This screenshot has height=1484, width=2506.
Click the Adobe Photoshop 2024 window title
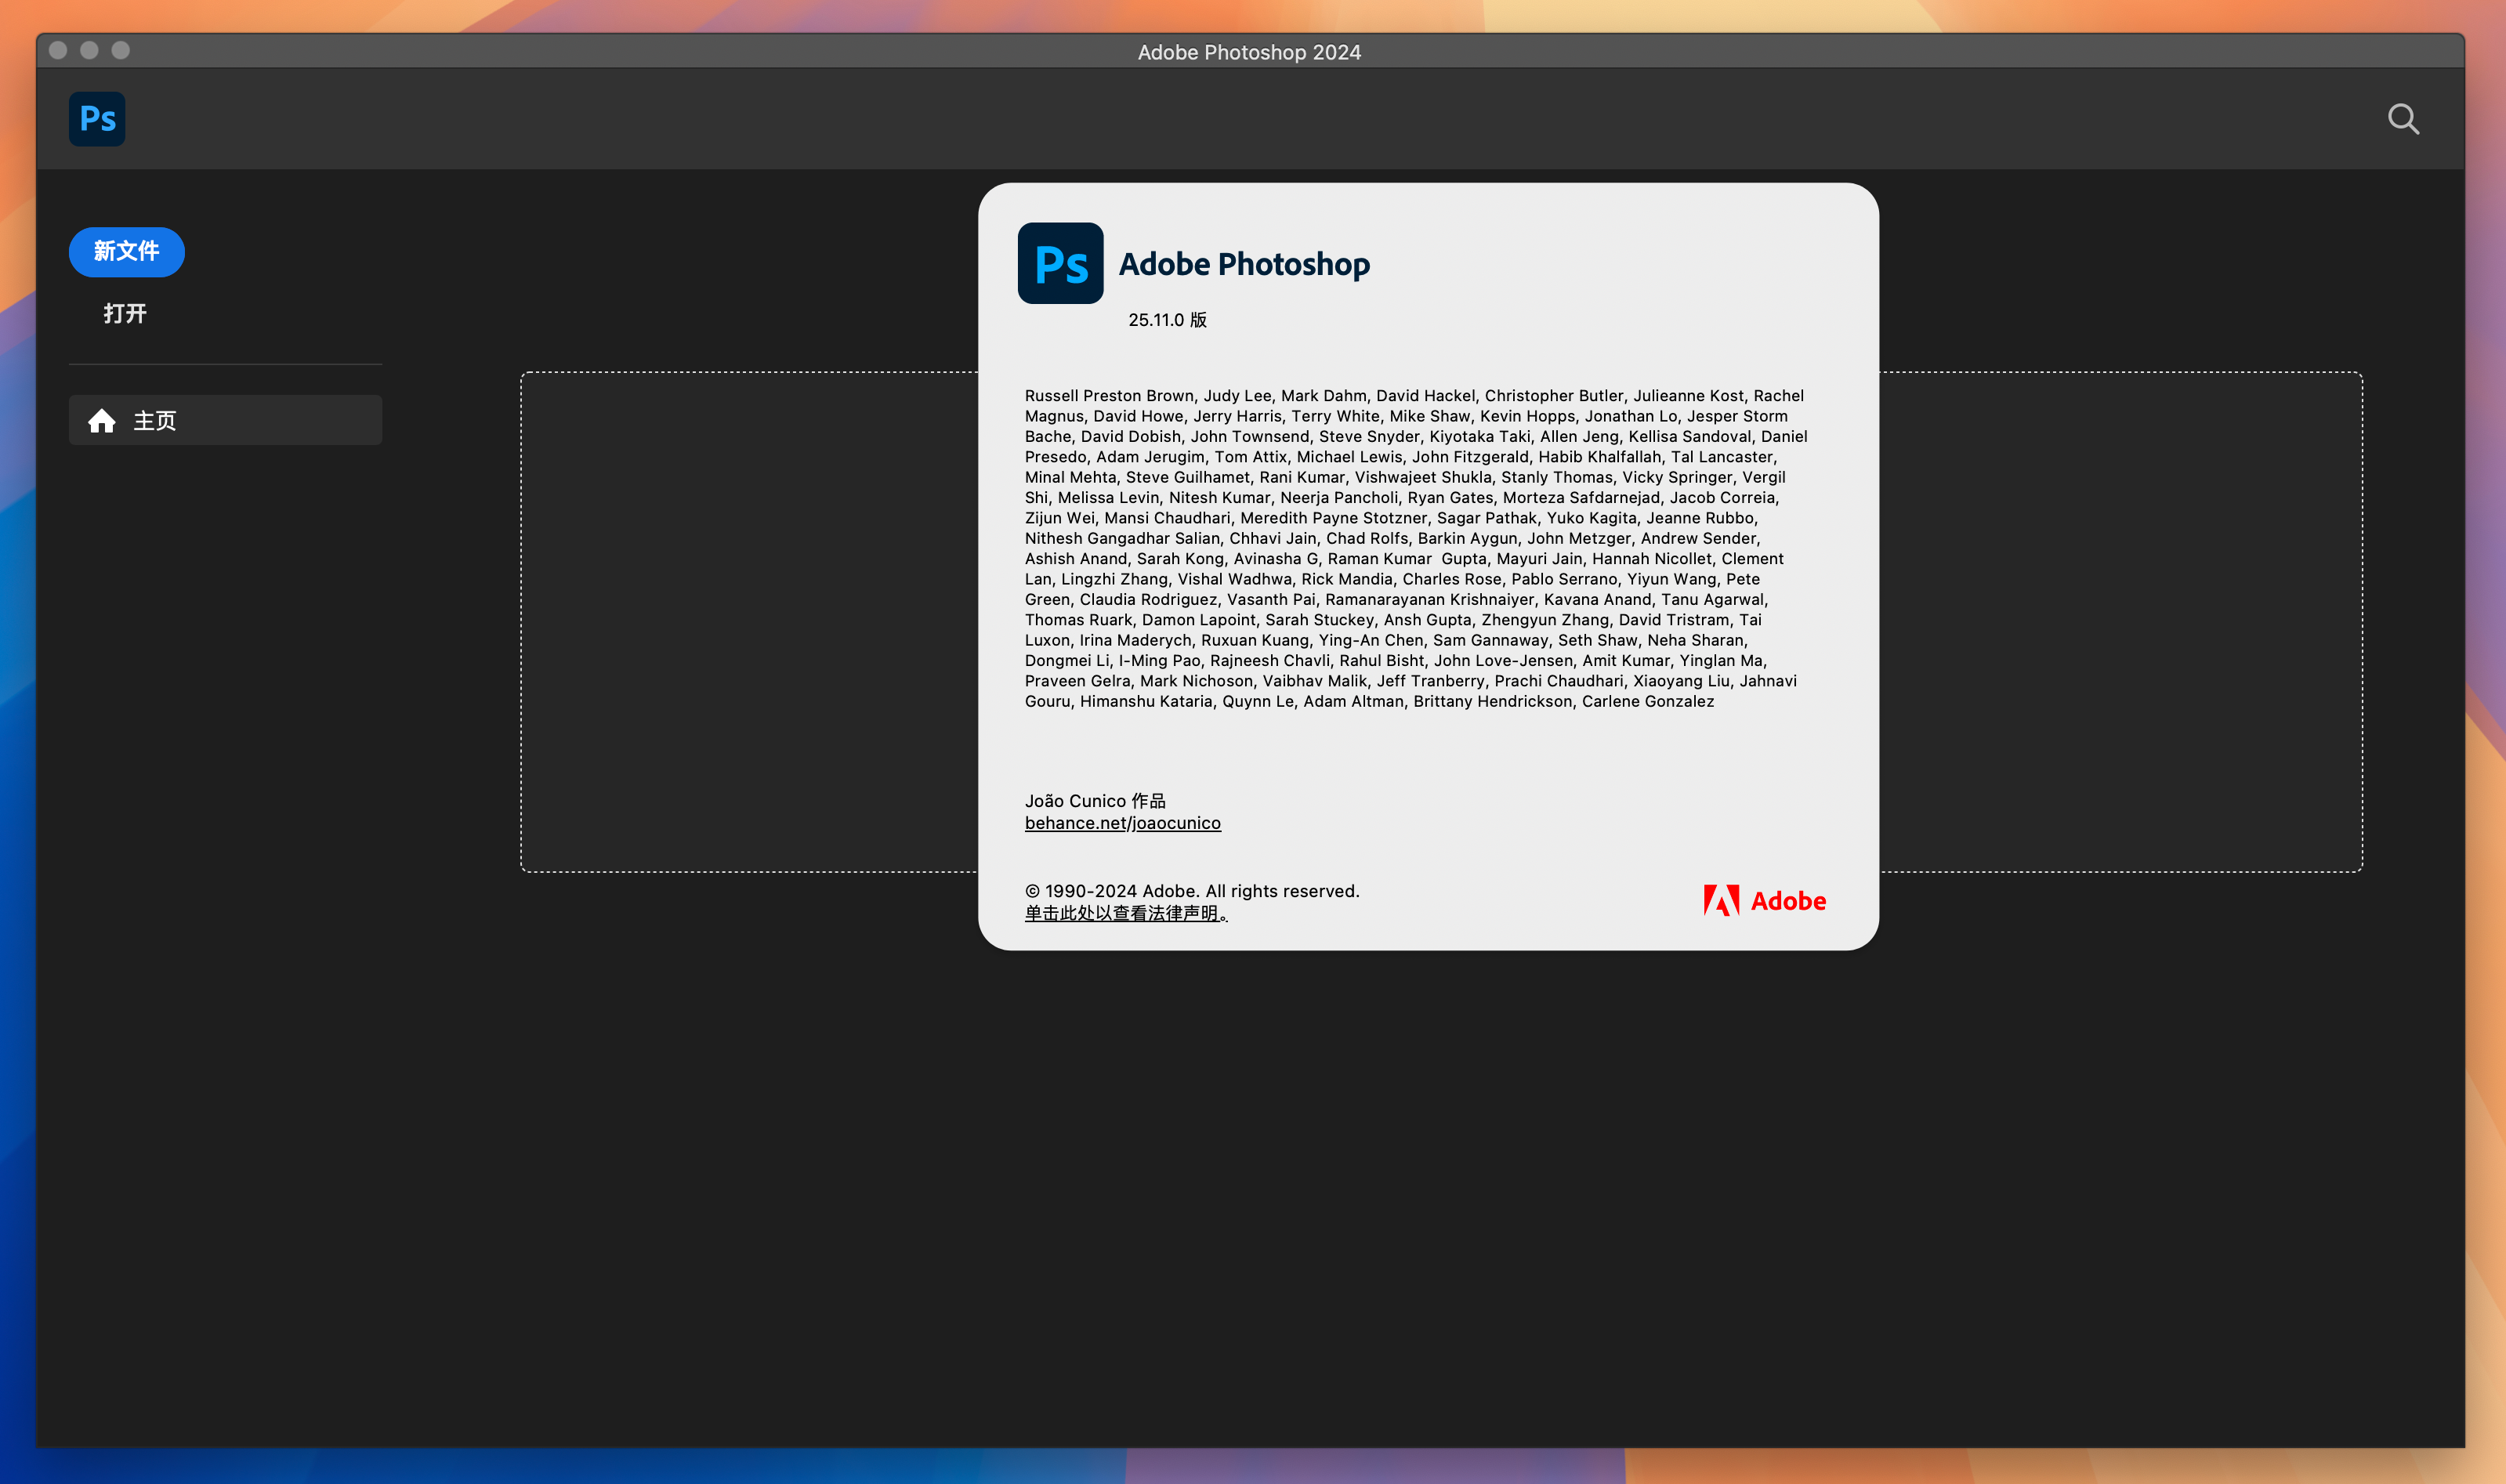1249,52
